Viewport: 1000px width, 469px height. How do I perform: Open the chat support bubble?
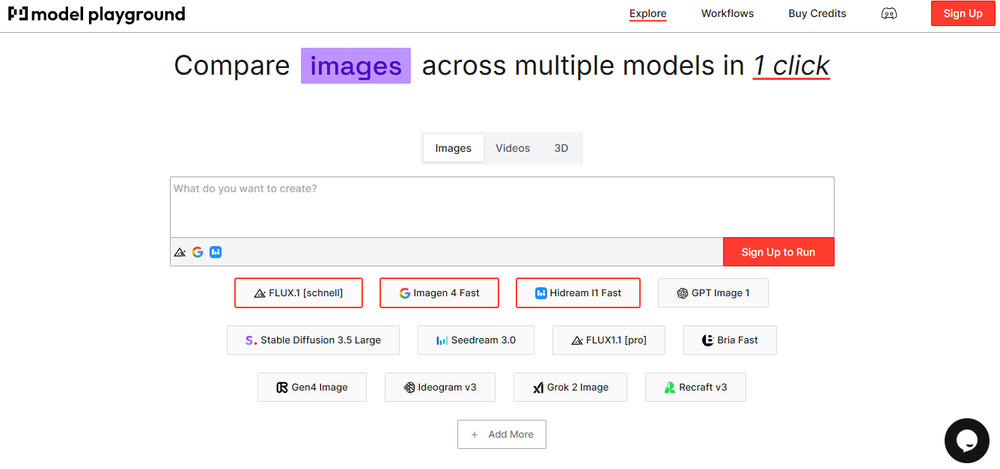click(965, 441)
